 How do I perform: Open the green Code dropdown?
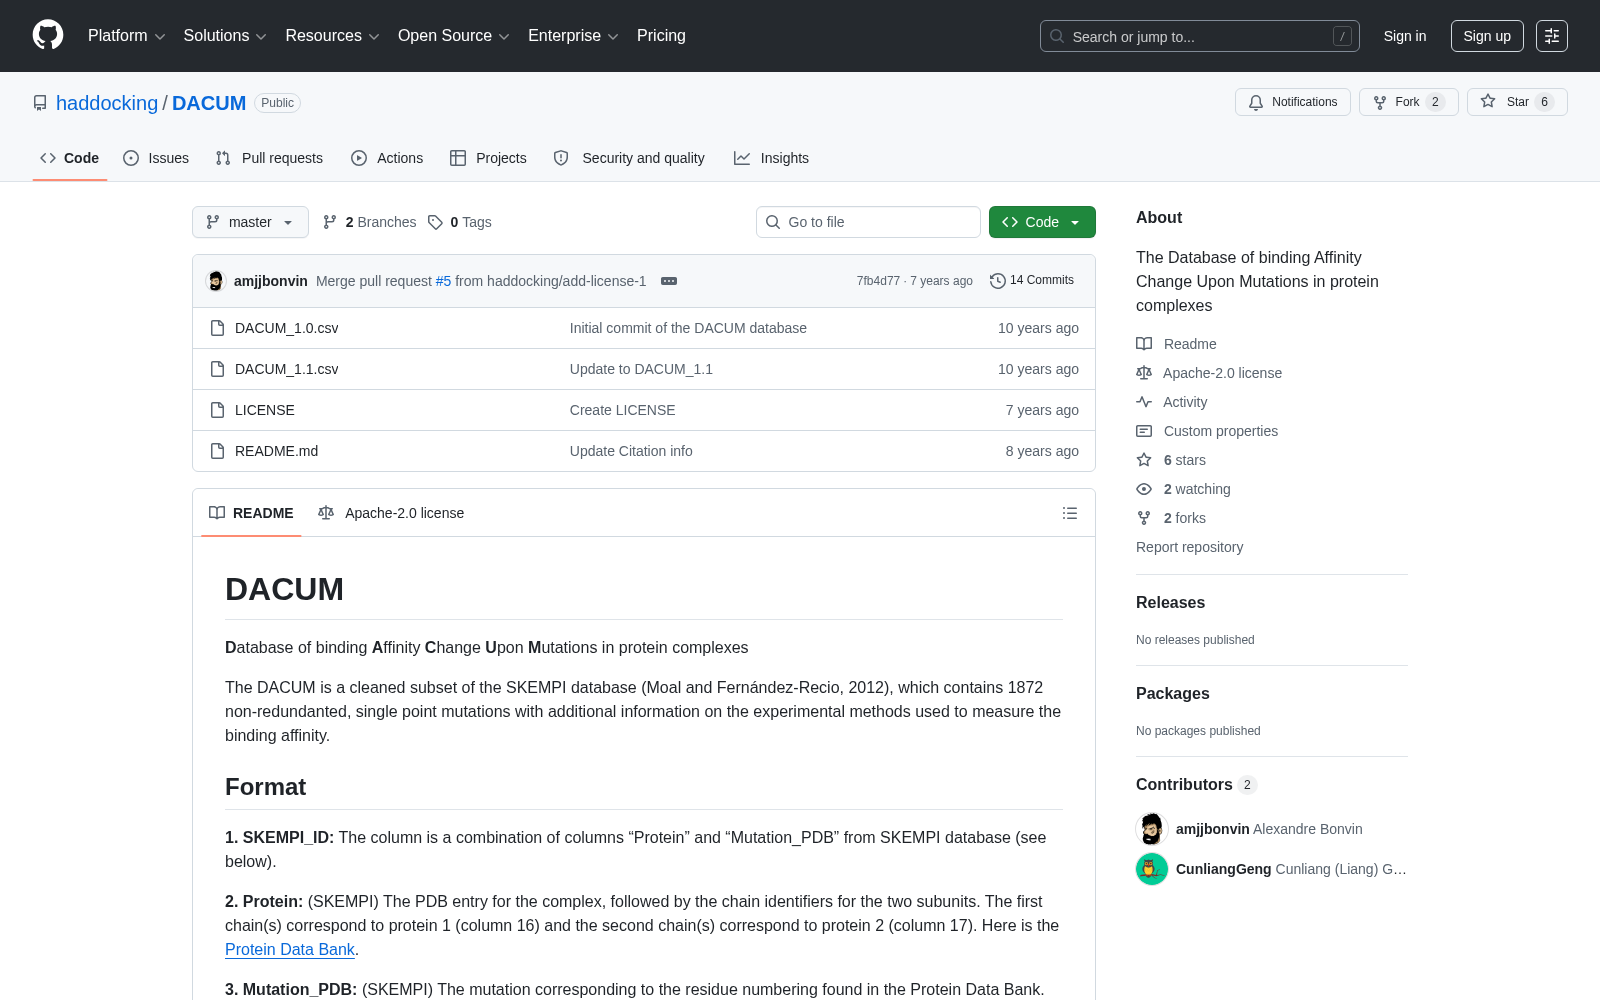(1042, 222)
